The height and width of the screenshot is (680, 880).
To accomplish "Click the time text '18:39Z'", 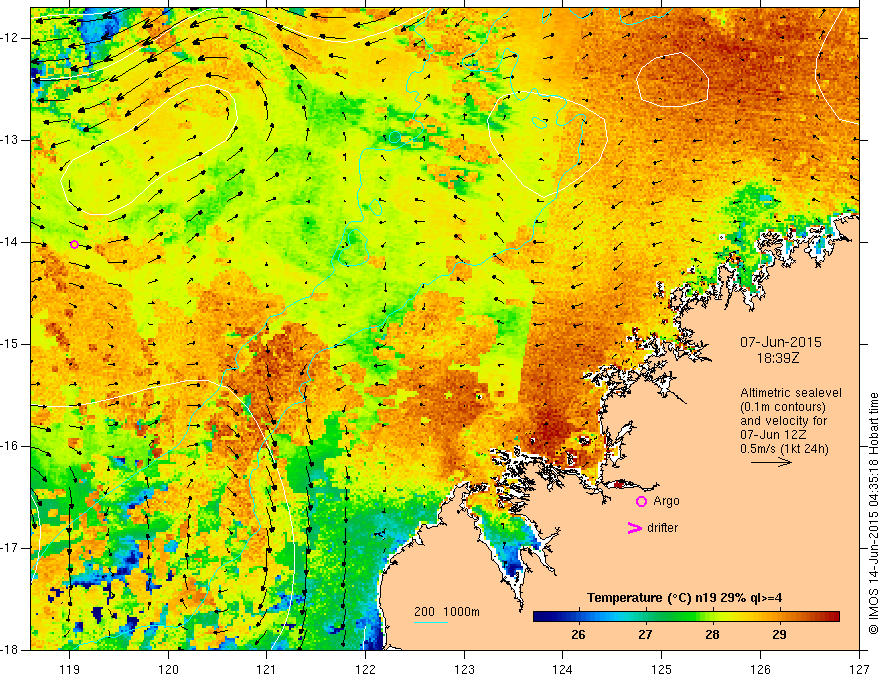I will point(778,358).
